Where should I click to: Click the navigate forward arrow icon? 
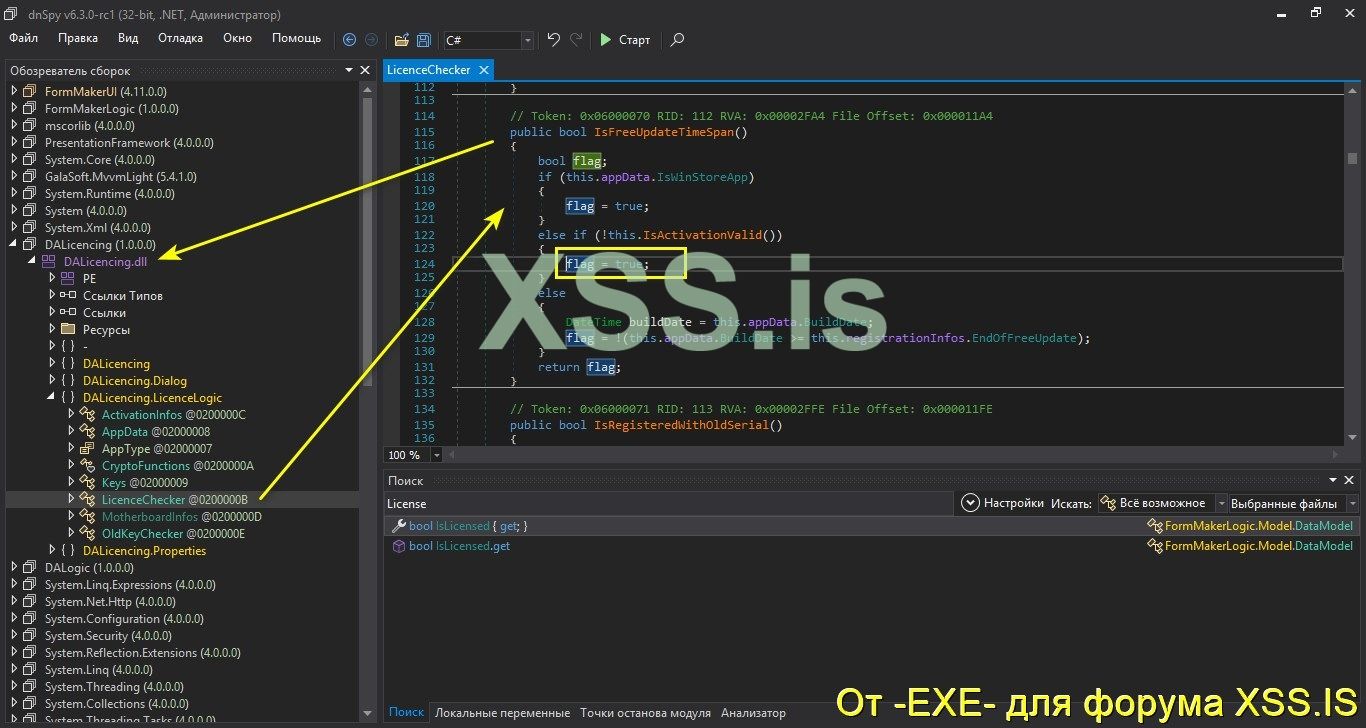point(369,40)
